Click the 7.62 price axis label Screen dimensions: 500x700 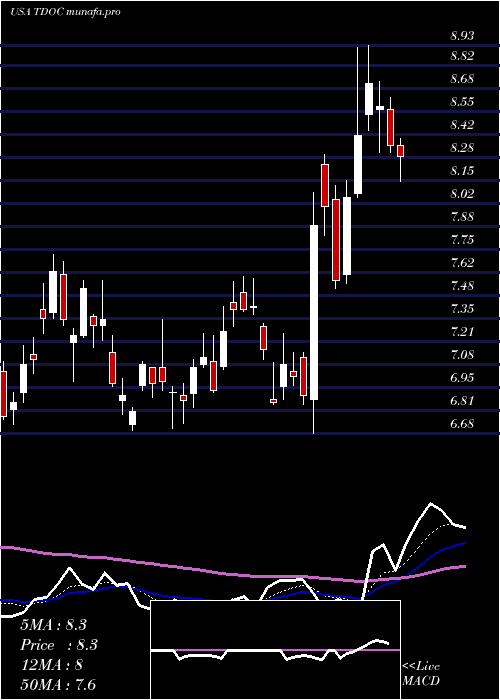click(462, 262)
